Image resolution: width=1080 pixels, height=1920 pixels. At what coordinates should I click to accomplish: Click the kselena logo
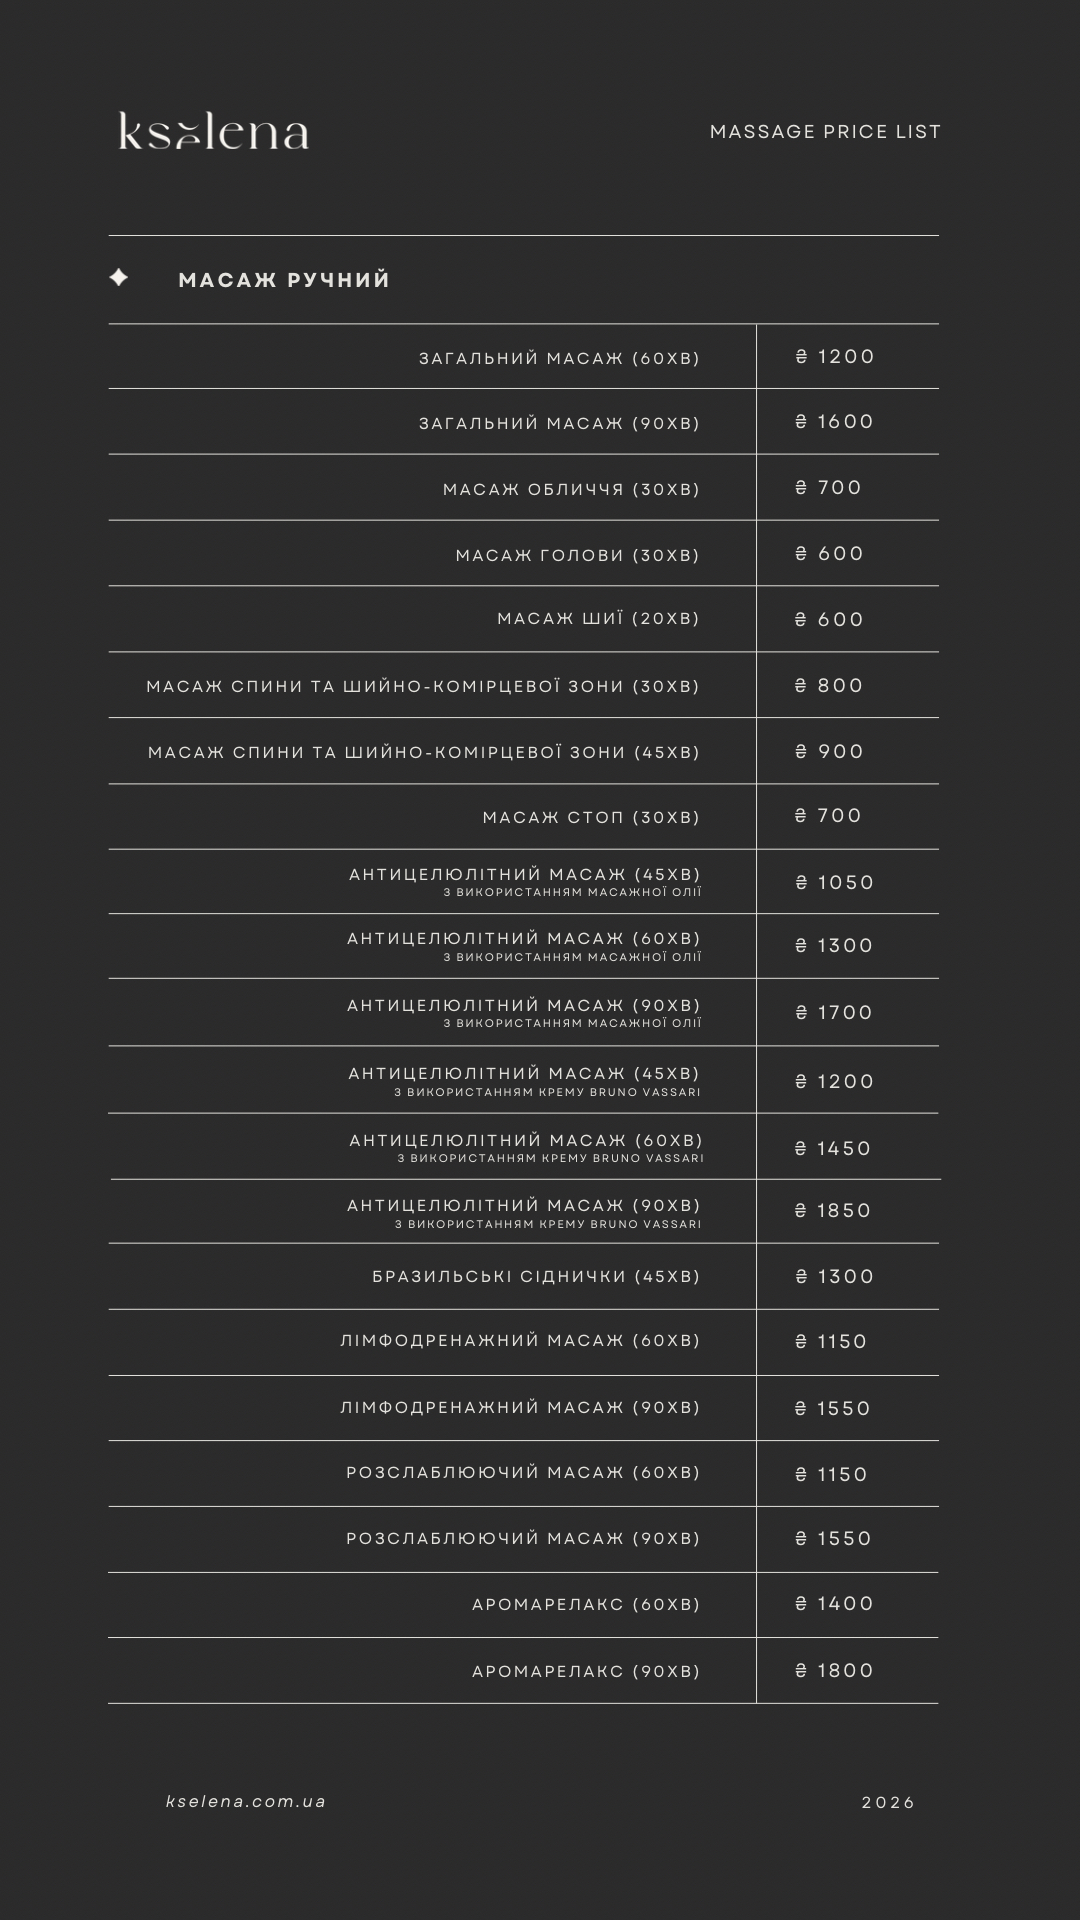pyautogui.click(x=213, y=131)
